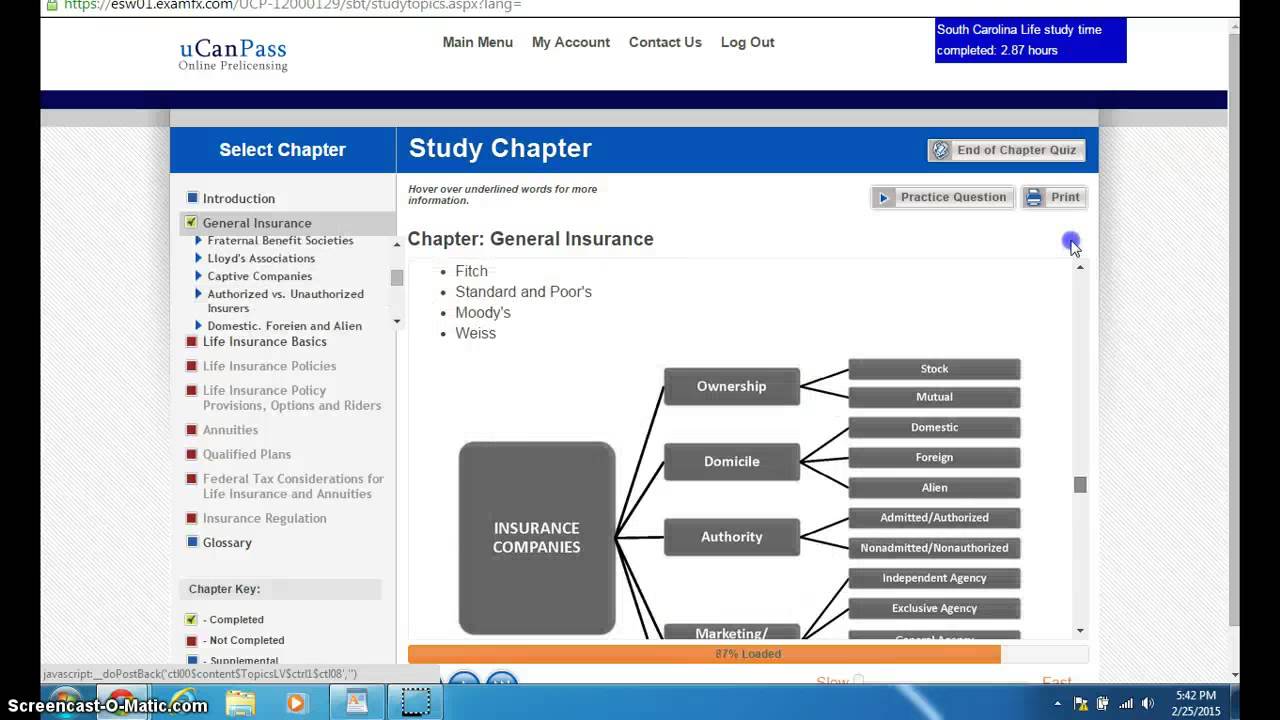Screen dimensions: 1280x720
Task: Click the Mutual box in diagram
Action: point(934,397)
